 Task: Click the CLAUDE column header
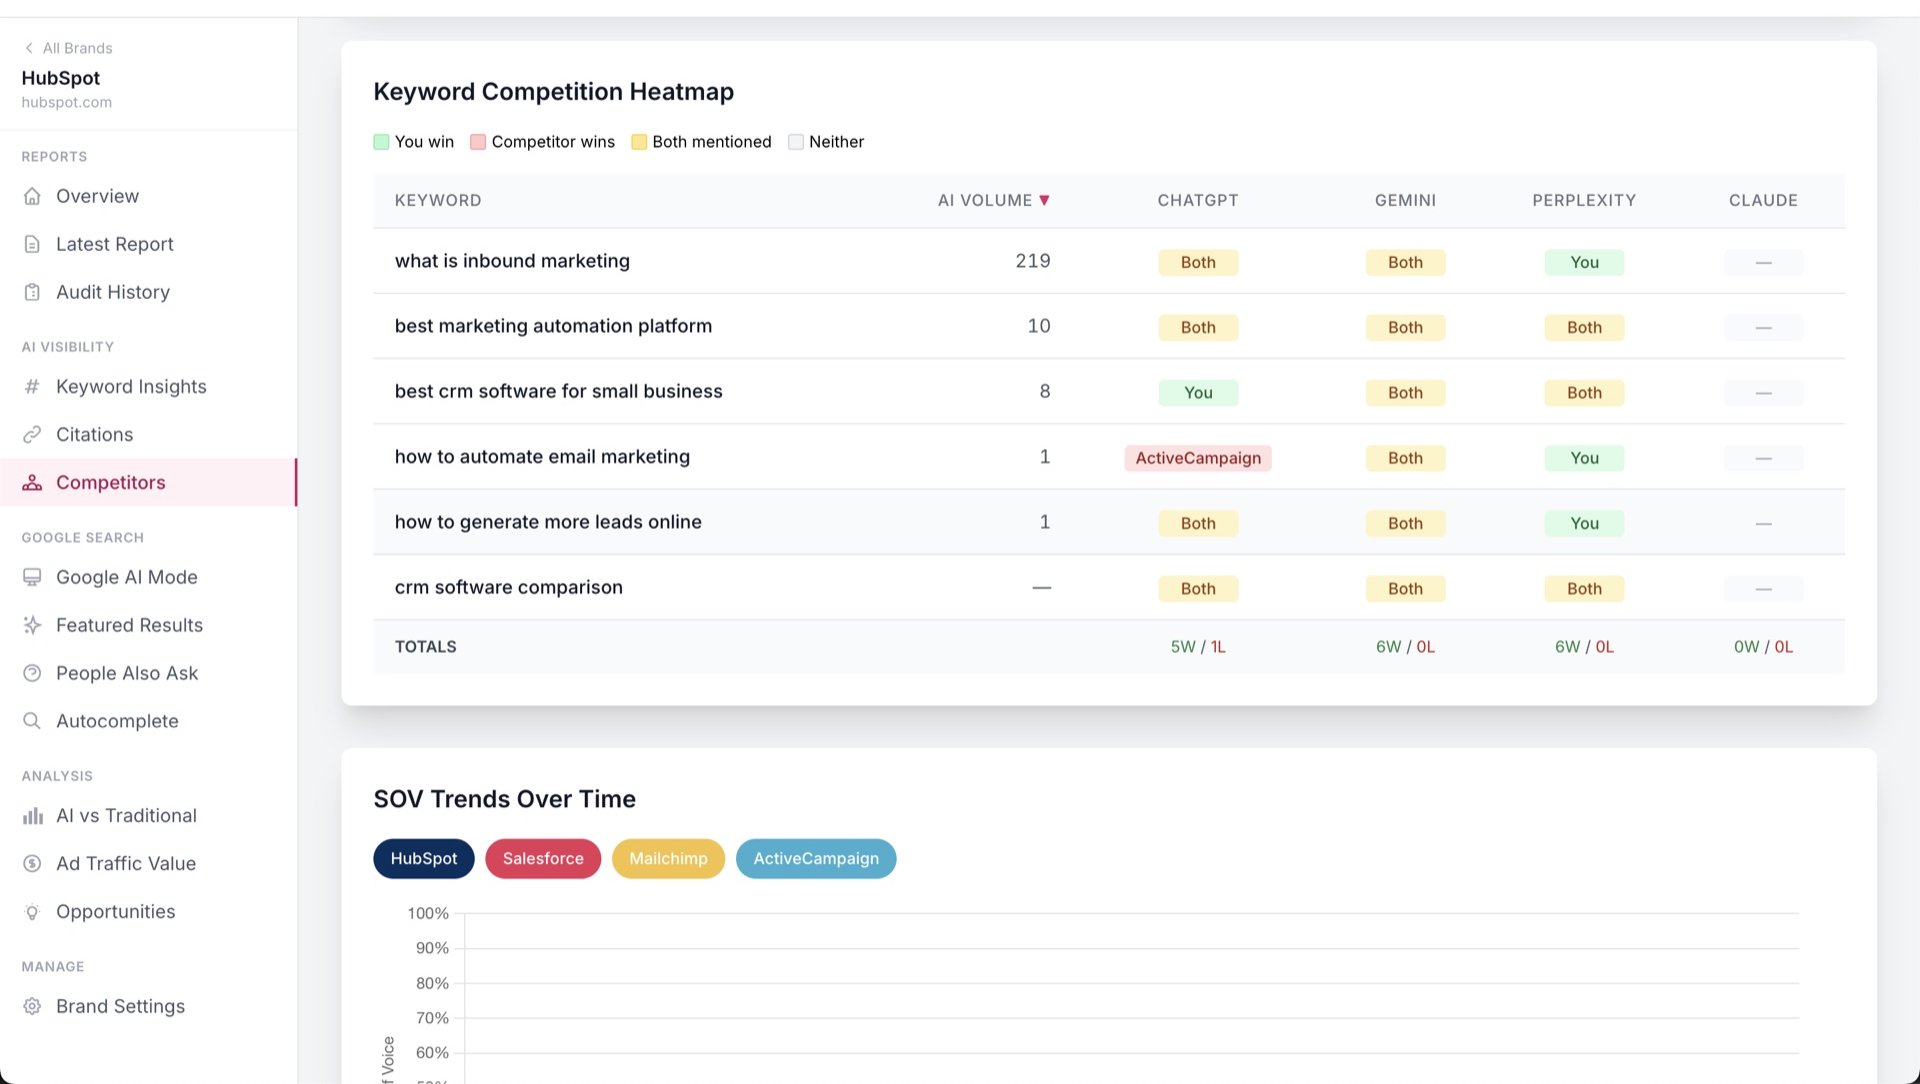[x=1763, y=200]
